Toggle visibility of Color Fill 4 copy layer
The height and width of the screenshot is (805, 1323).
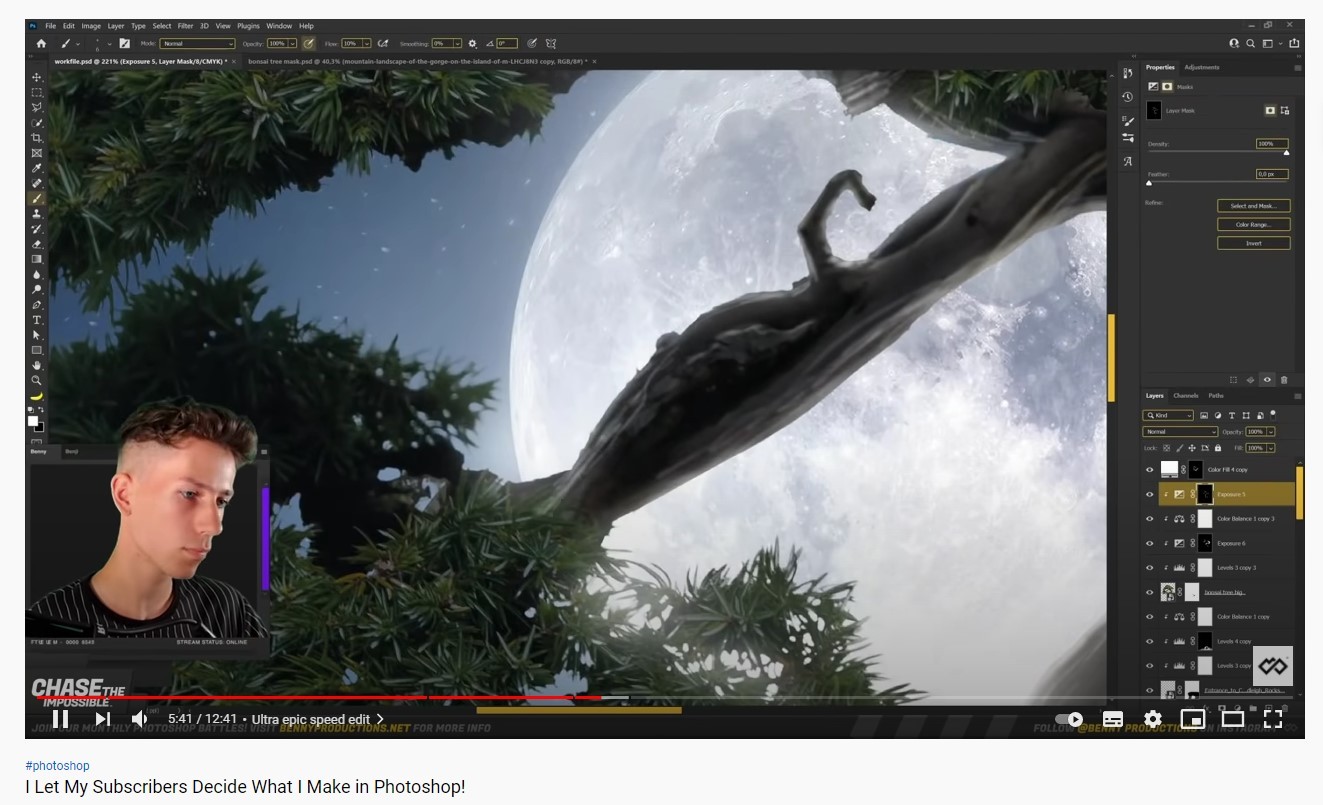pos(1149,469)
